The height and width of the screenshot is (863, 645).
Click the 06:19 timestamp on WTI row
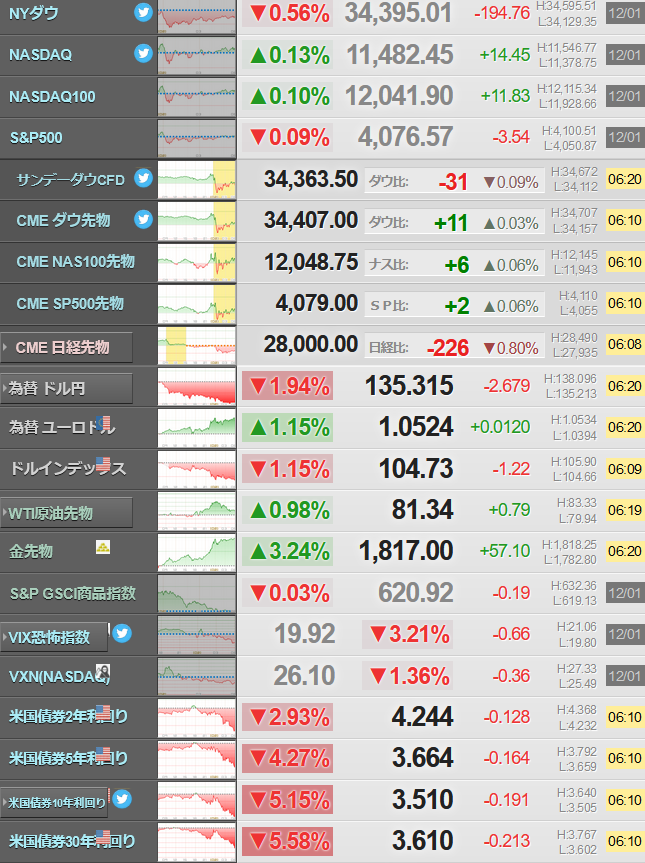[625, 510]
